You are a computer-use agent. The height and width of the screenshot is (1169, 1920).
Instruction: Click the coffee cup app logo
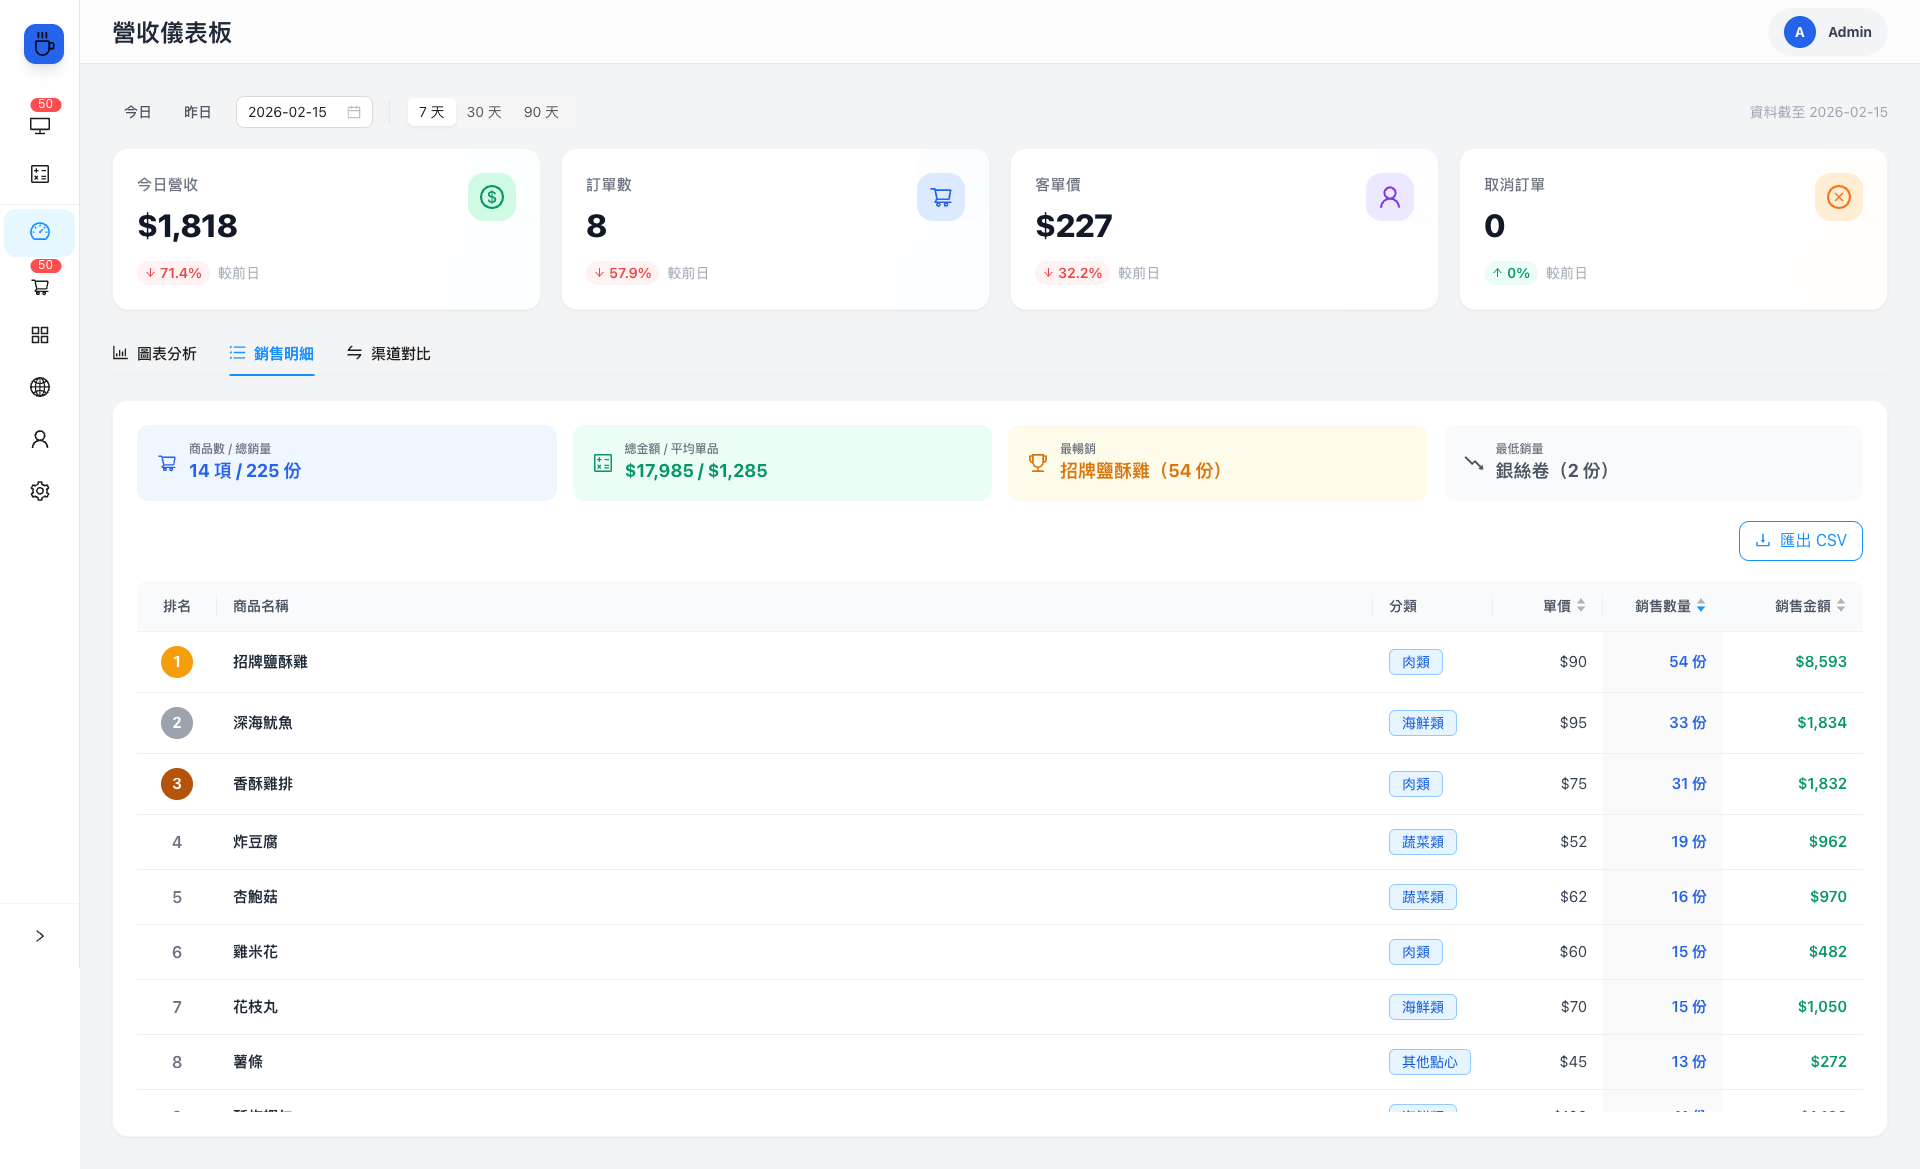(43, 44)
